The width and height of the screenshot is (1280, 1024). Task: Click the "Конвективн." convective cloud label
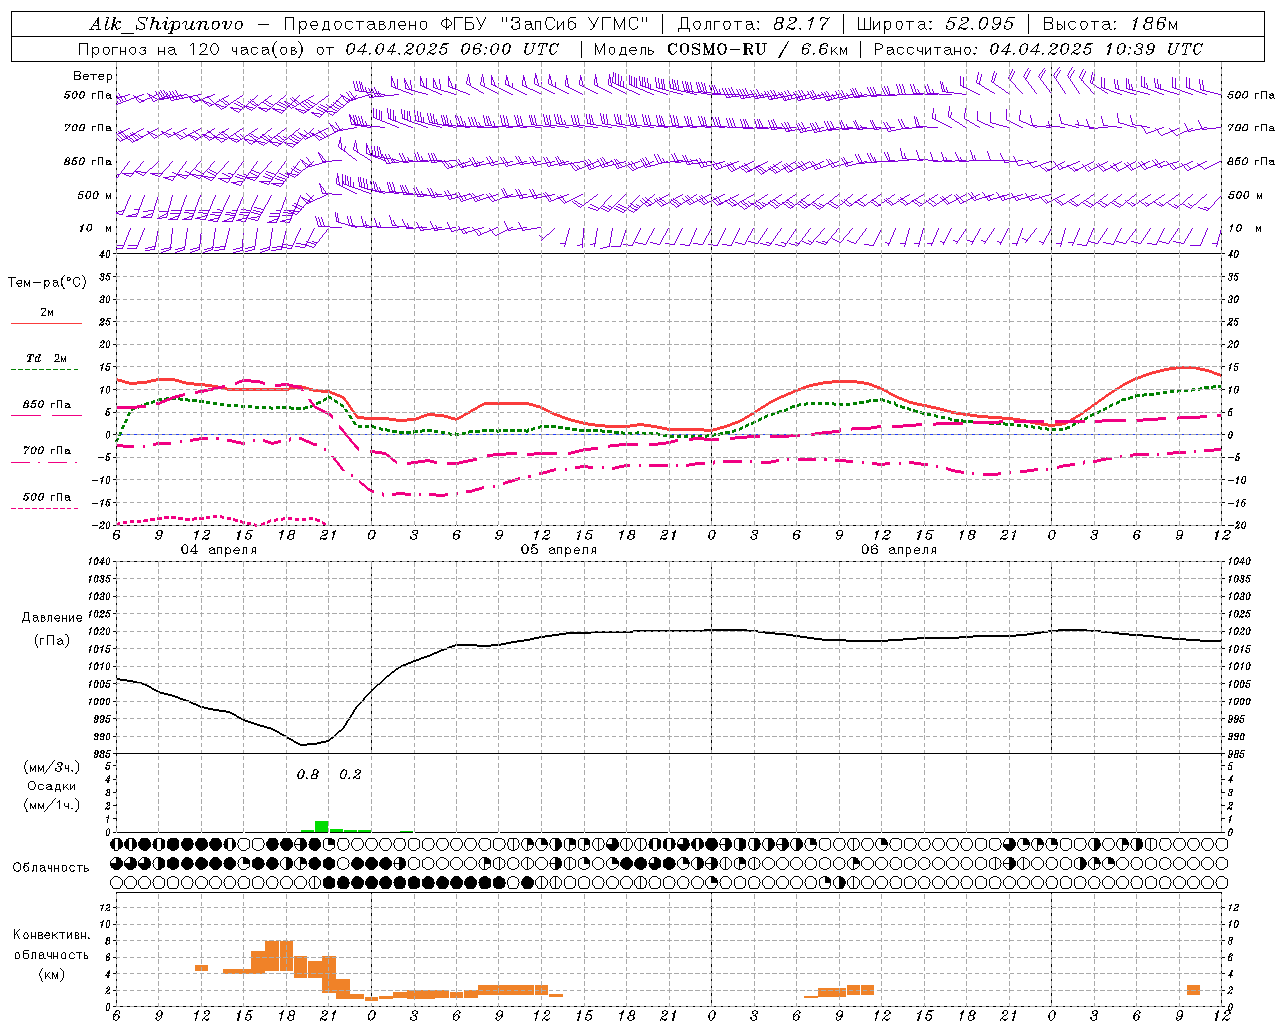[51, 935]
